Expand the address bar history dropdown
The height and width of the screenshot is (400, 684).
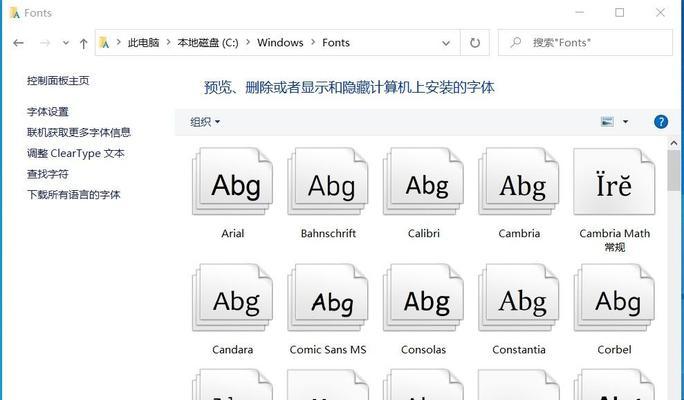coord(446,43)
